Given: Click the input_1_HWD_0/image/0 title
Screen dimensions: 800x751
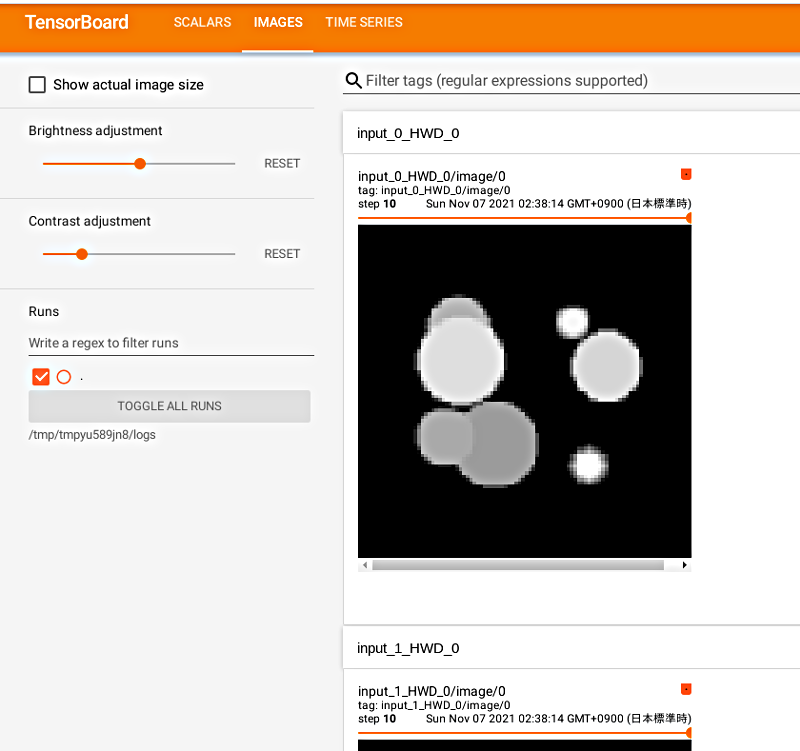Looking at the screenshot, I should click(432, 691).
